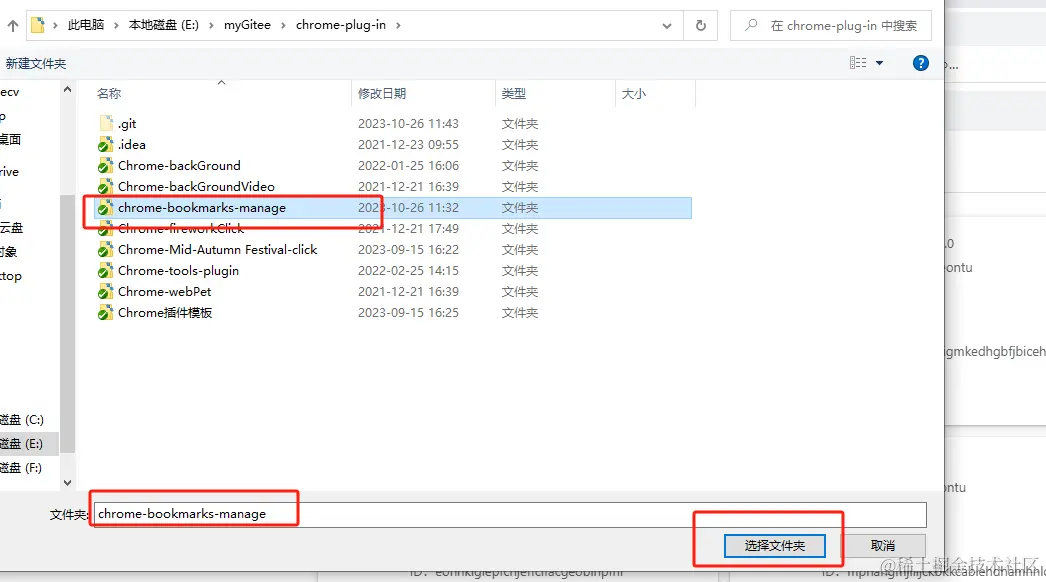Expand the chevron after myGitee breadcrumb
Viewport: 1046px width, 582px height.
click(x=283, y=25)
